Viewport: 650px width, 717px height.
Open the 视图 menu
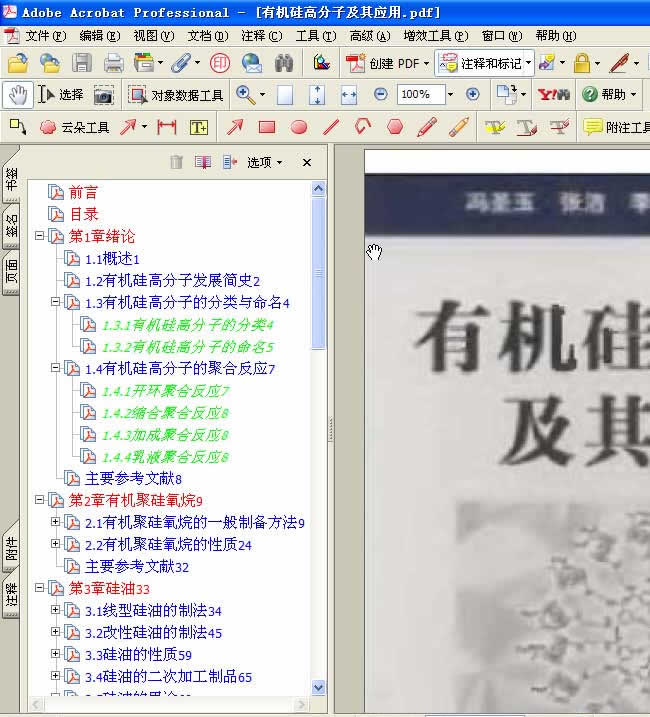(x=154, y=36)
